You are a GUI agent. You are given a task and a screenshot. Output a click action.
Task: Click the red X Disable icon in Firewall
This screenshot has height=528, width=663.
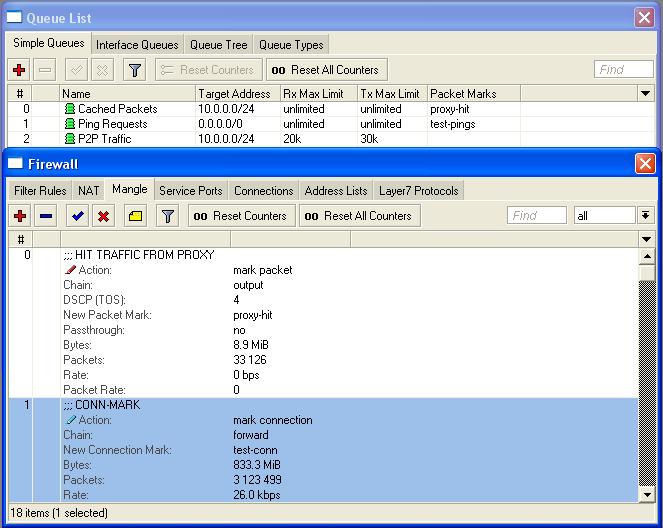click(x=102, y=216)
